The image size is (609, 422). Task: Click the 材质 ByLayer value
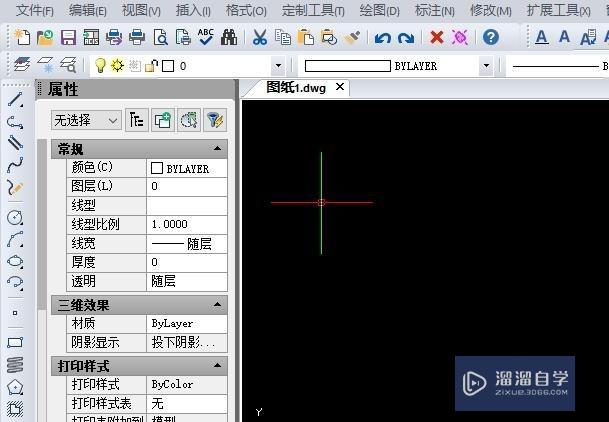click(187, 323)
